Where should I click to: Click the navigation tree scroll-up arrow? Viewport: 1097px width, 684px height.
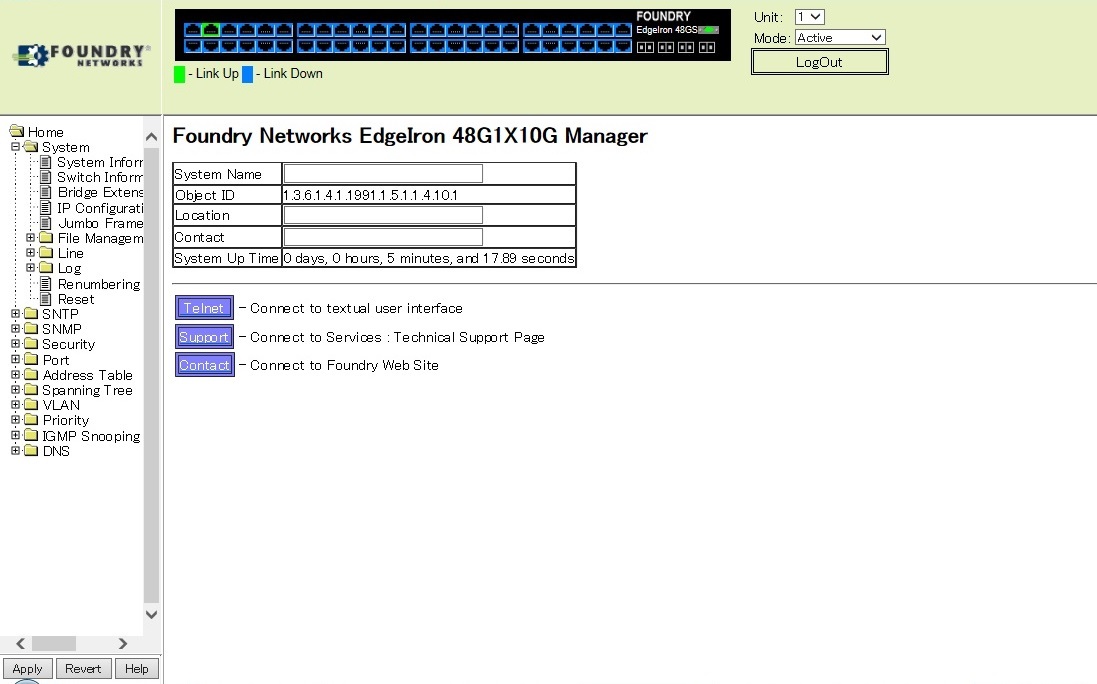[151, 138]
